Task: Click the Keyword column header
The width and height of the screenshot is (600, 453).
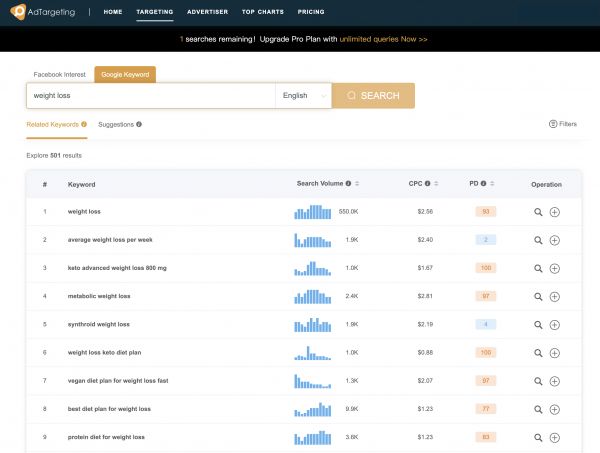Action: point(82,184)
